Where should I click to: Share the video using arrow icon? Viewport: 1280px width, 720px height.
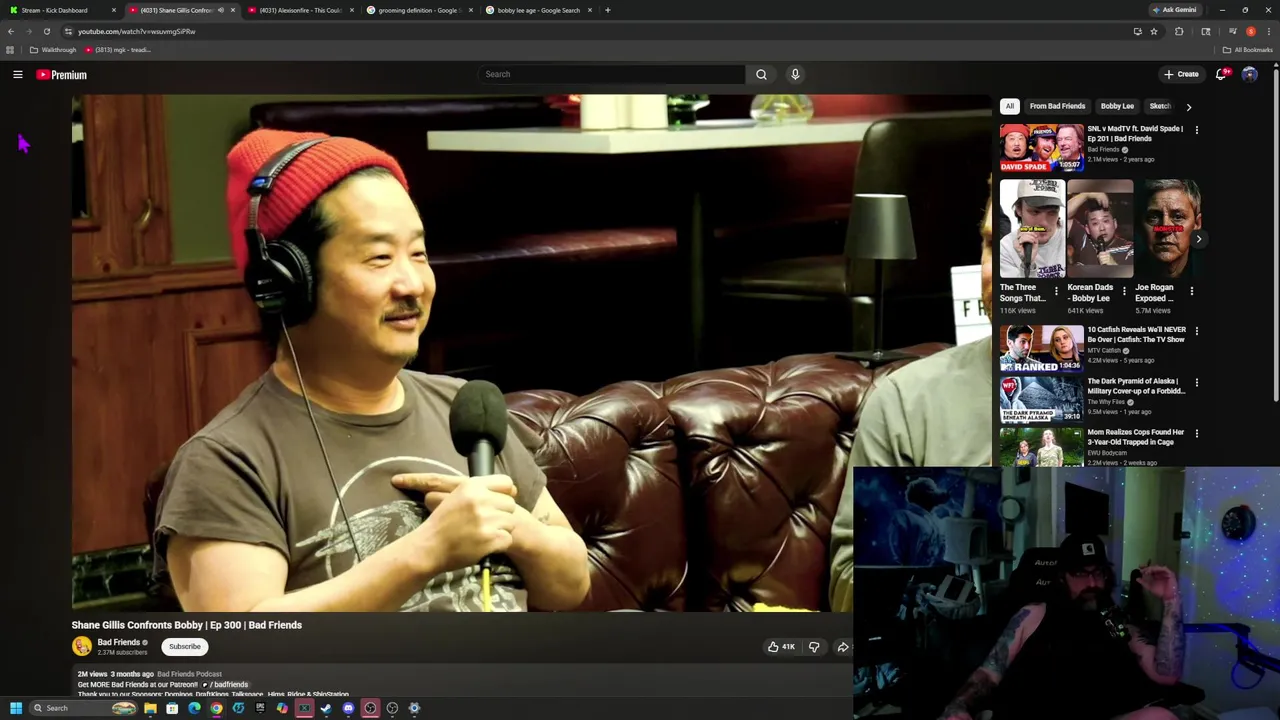843,647
